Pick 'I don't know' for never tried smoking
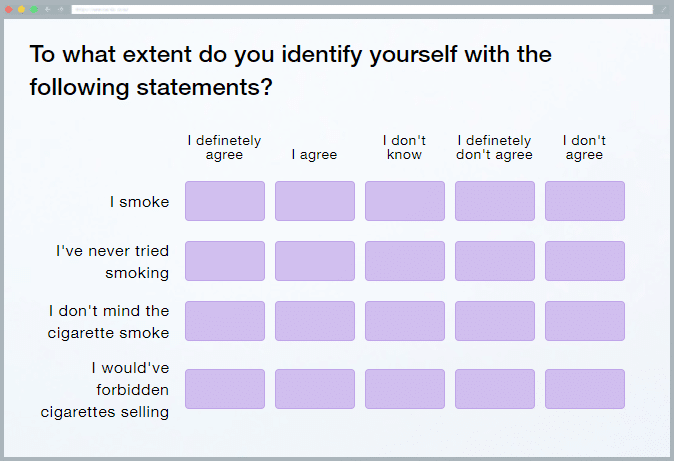This screenshot has width=674, height=461. coord(405,261)
